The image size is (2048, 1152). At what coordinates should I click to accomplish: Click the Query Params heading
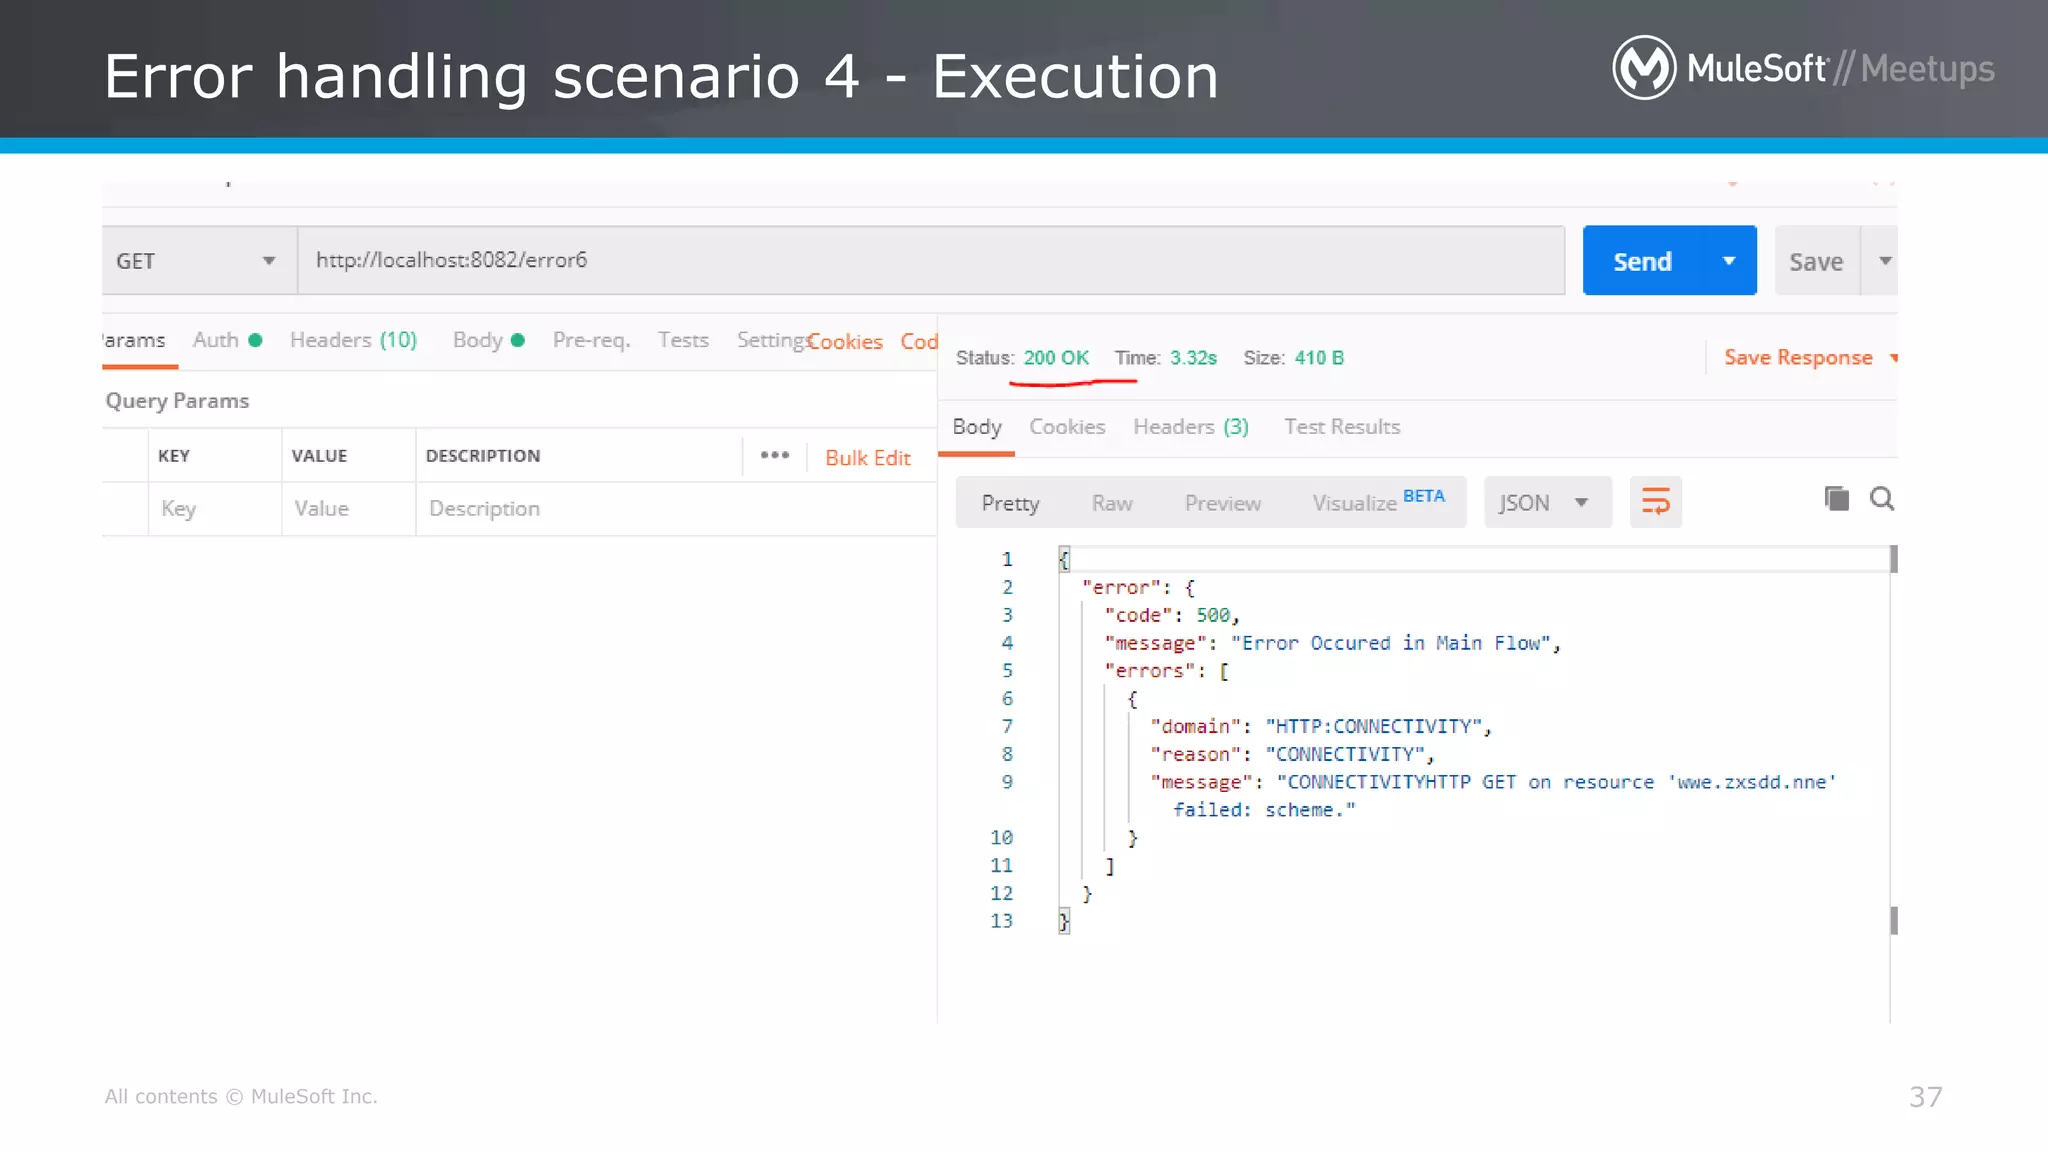click(x=177, y=401)
